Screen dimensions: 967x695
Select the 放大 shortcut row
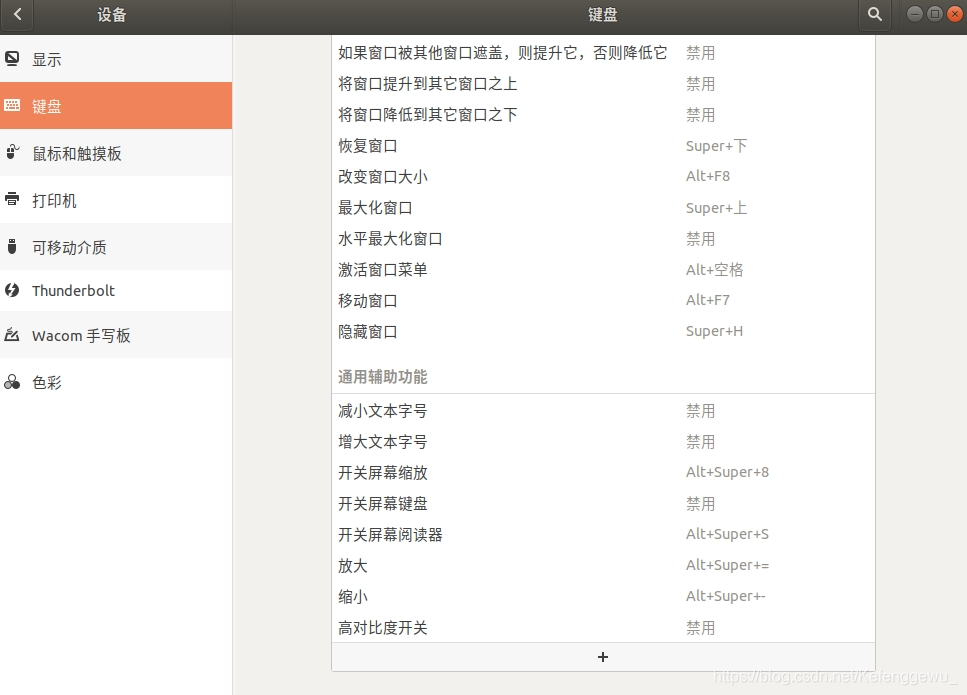[603, 565]
